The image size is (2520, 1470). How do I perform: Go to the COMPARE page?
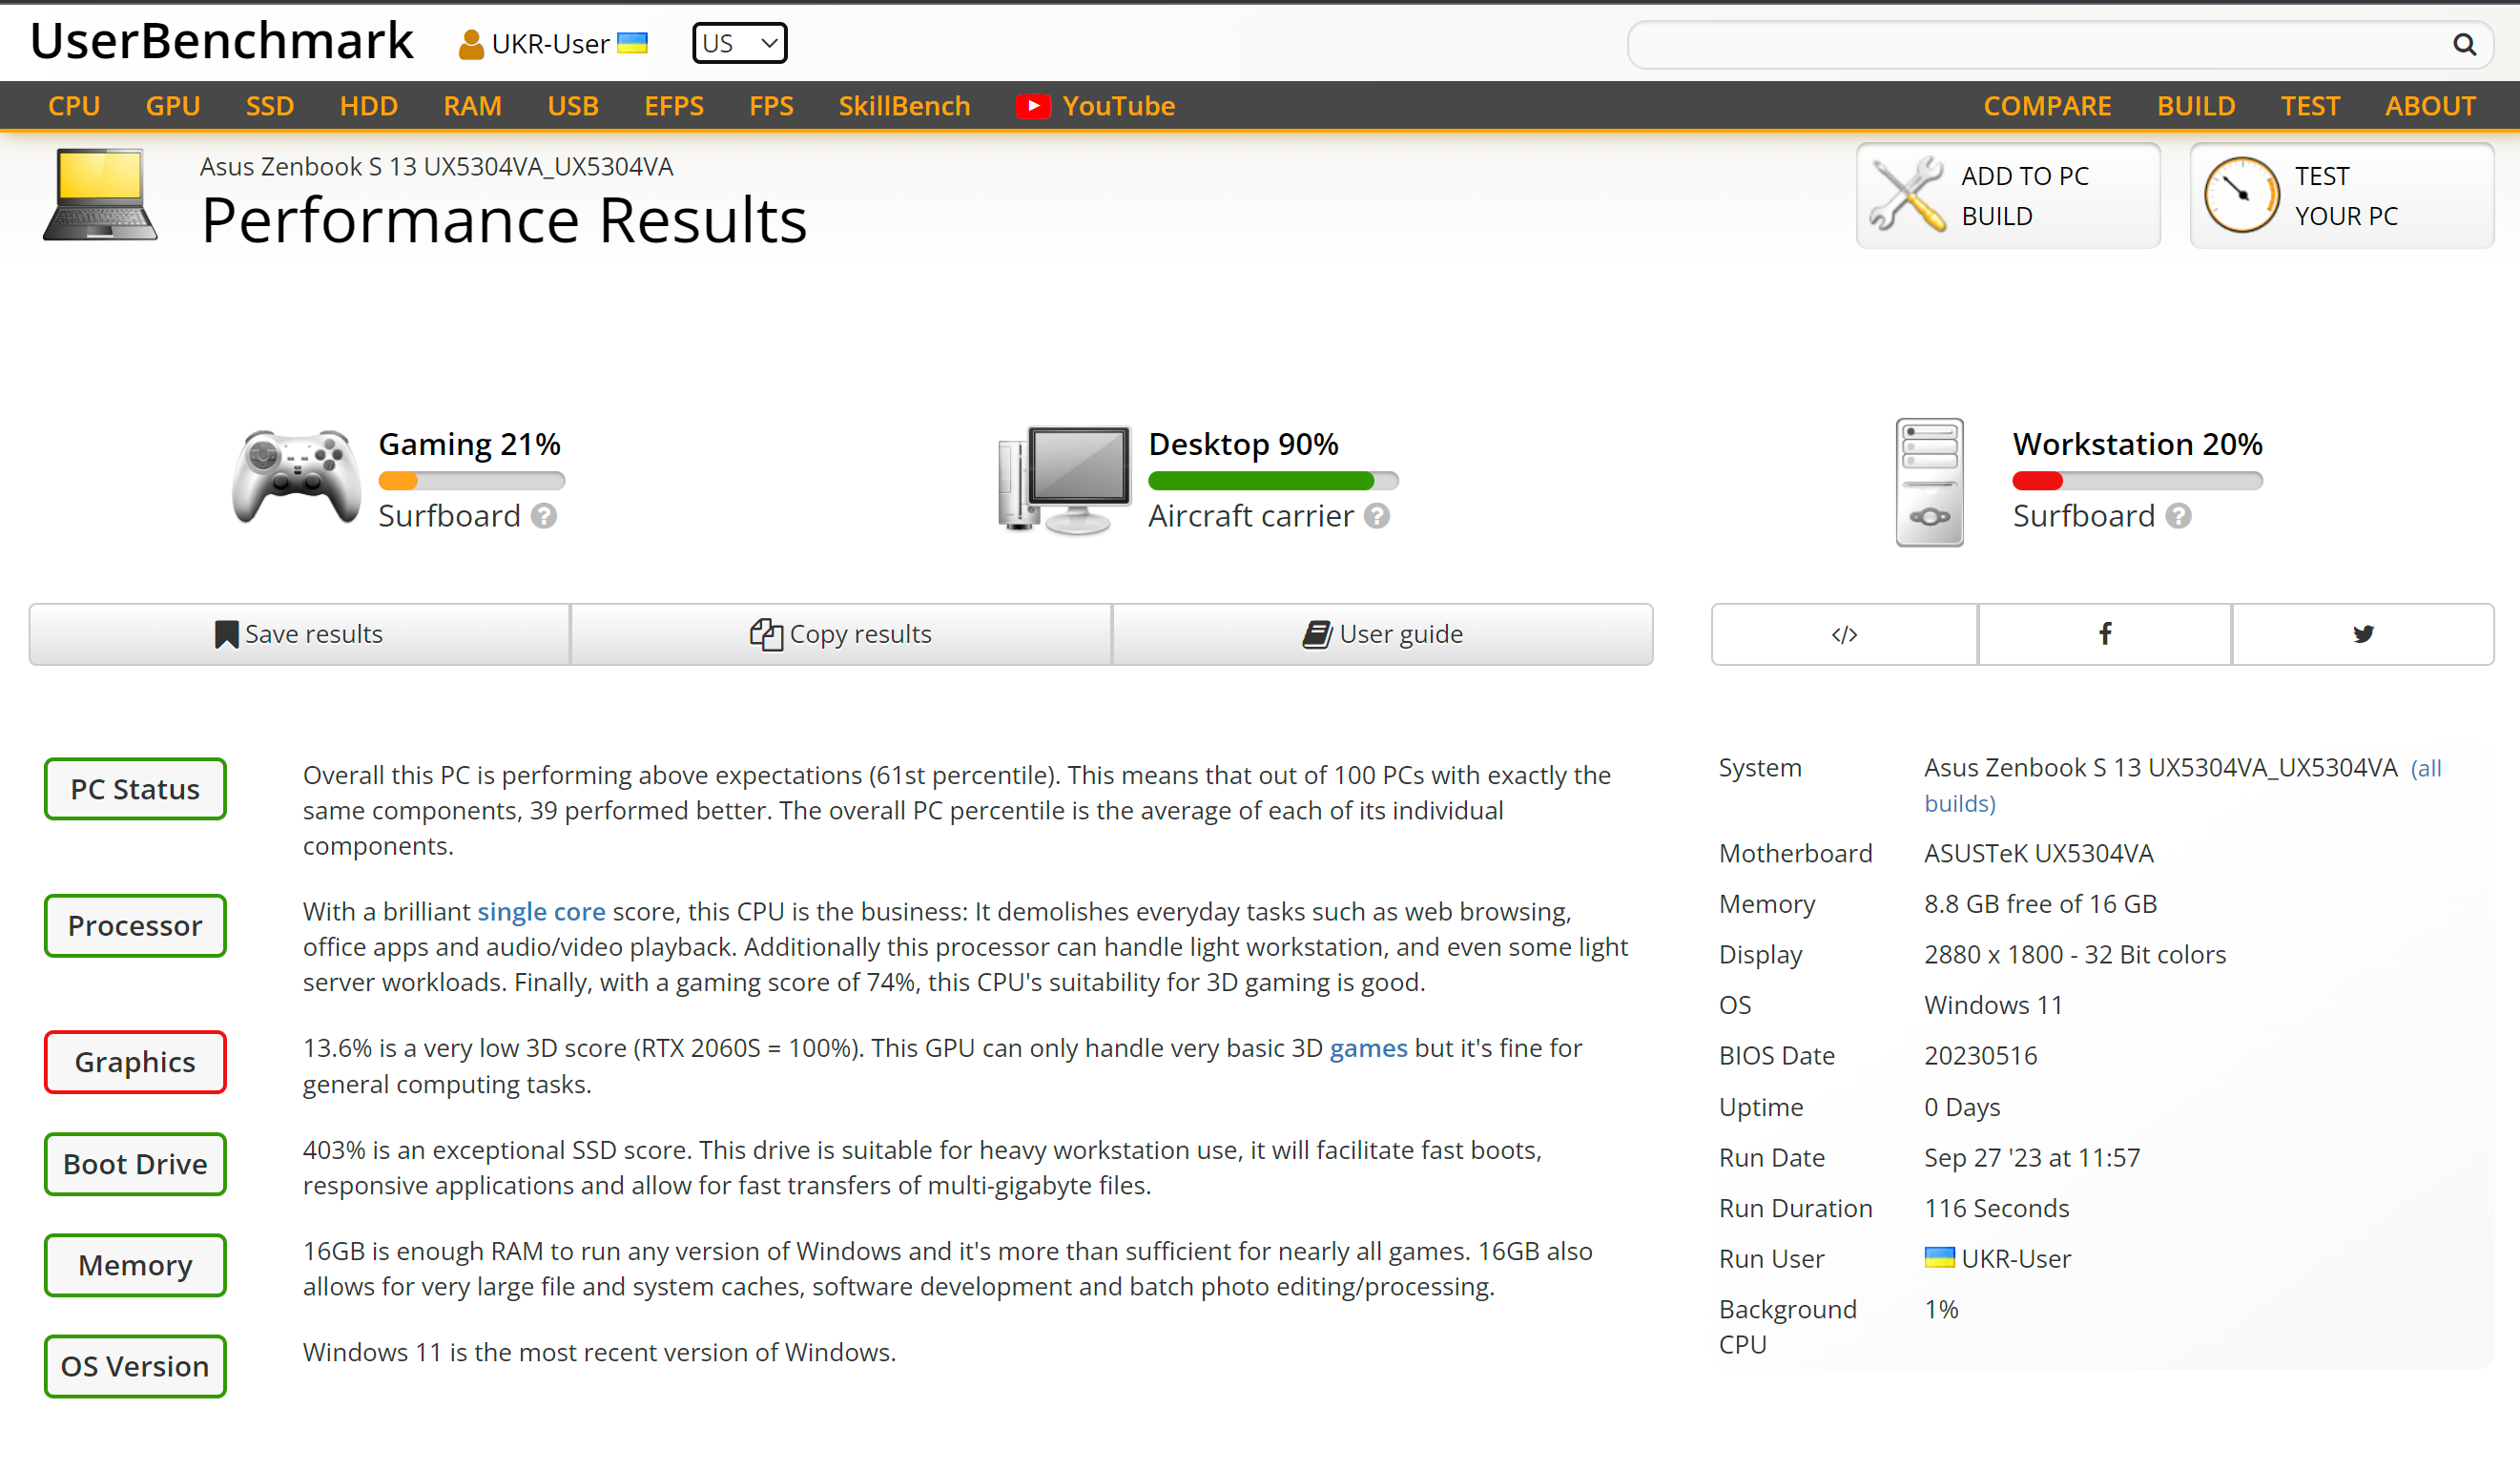(x=2047, y=106)
